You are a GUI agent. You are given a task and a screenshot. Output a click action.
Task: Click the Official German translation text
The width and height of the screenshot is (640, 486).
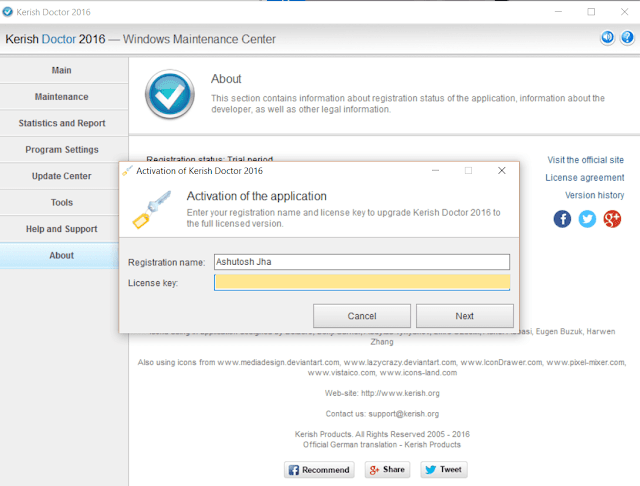(382, 445)
